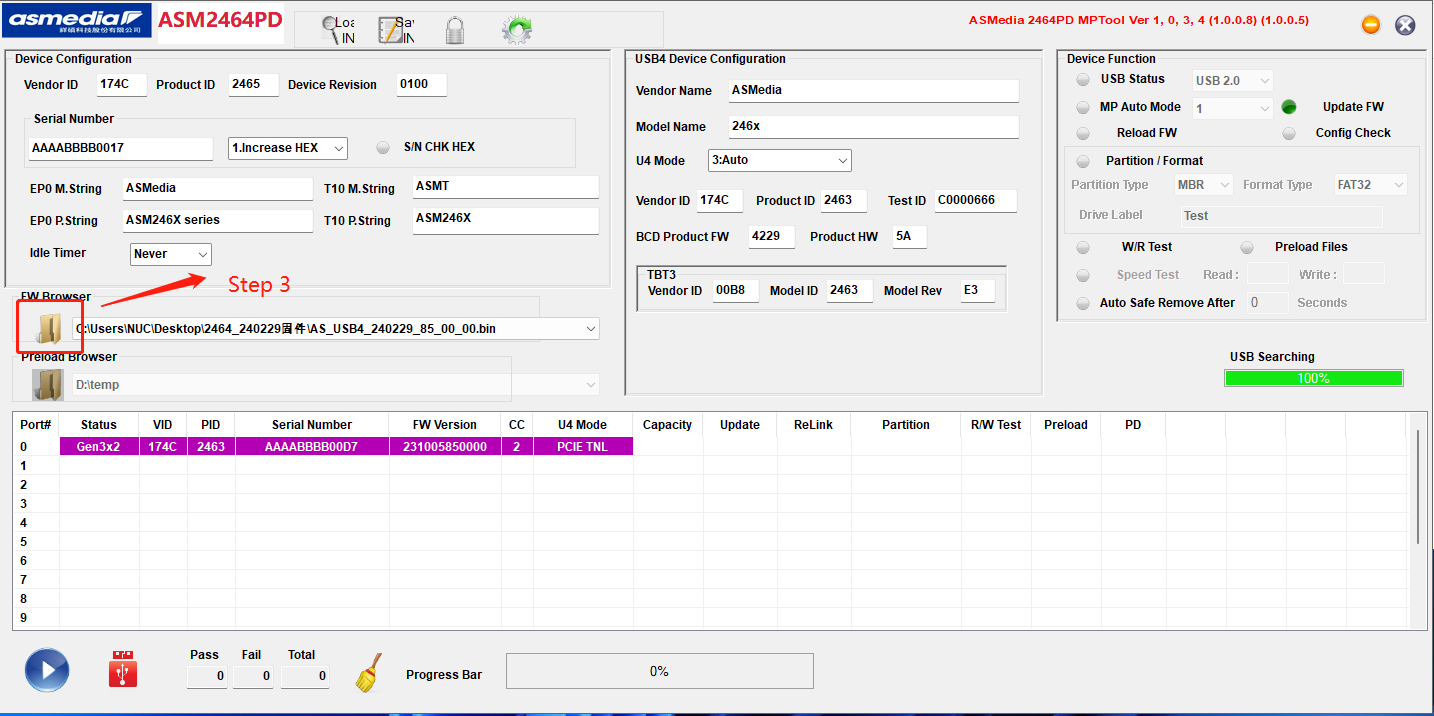This screenshot has height=716, width=1434.
Task: Open the FW Browser folder icon
Action: 48,328
